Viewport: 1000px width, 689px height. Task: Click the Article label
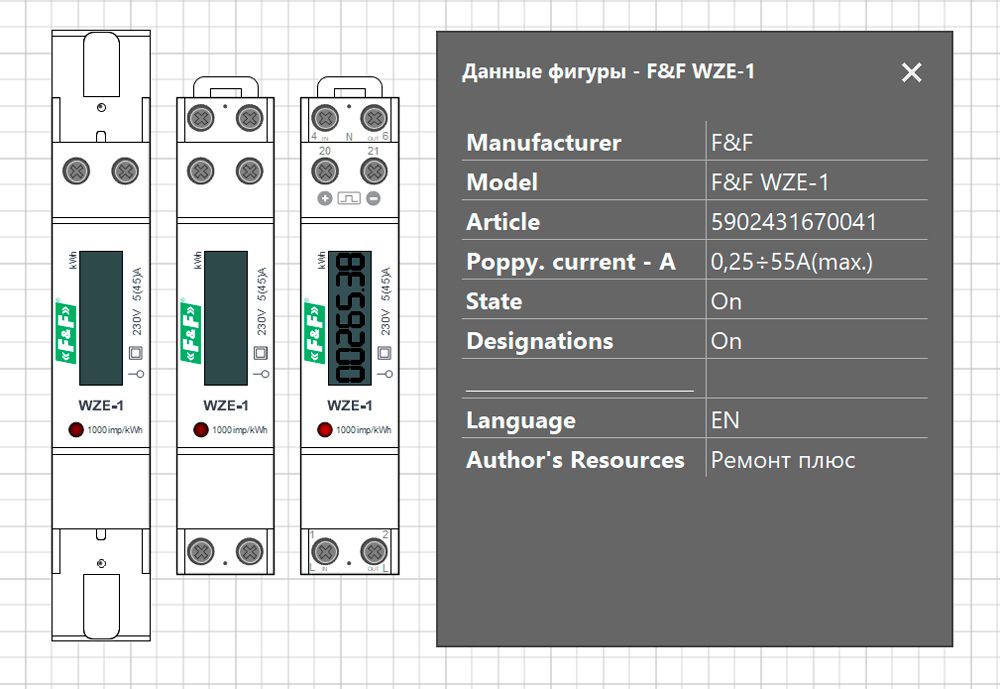(x=503, y=222)
